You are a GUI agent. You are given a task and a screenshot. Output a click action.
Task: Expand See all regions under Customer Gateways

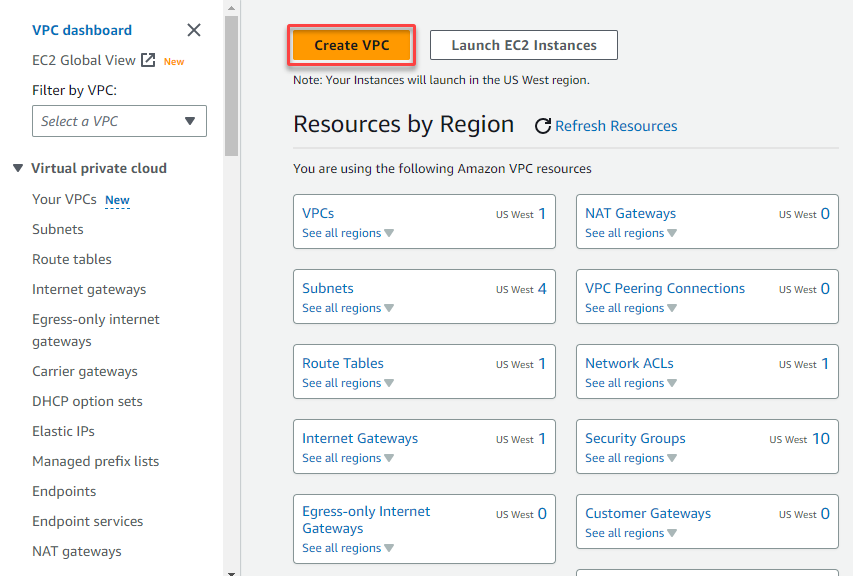tap(631, 533)
